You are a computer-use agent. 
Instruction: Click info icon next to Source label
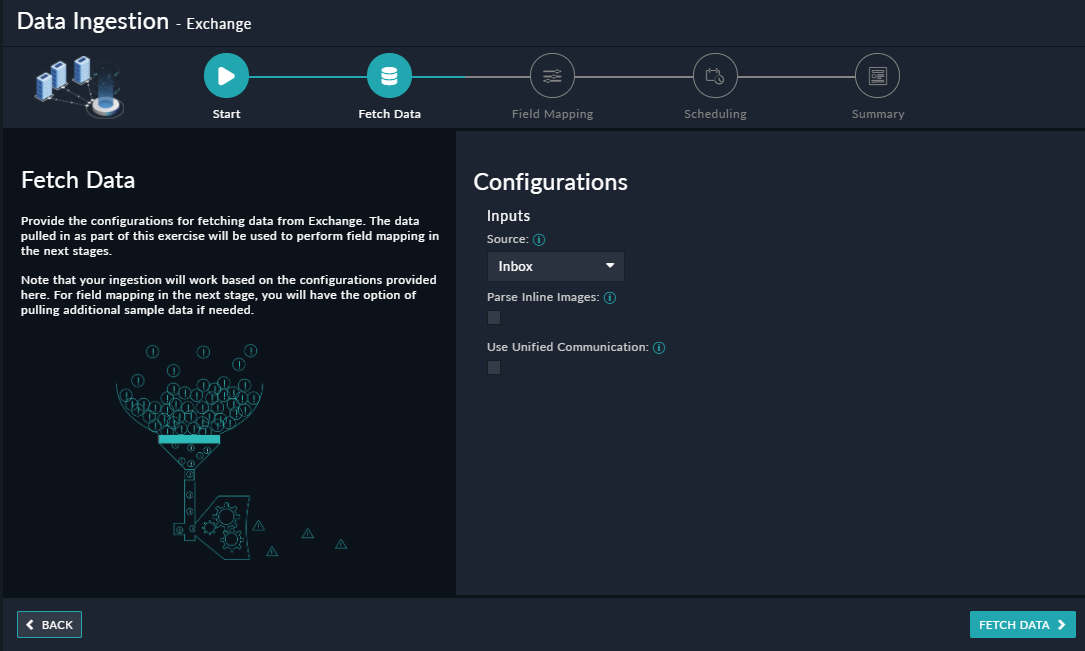click(539, 240)
